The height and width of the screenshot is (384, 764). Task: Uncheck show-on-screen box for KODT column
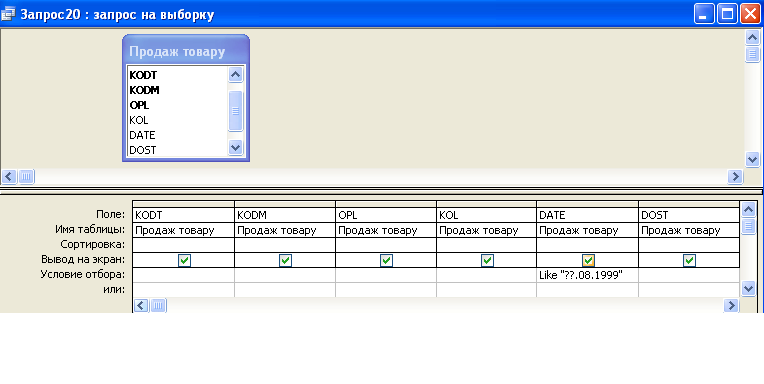coord(184,260)
